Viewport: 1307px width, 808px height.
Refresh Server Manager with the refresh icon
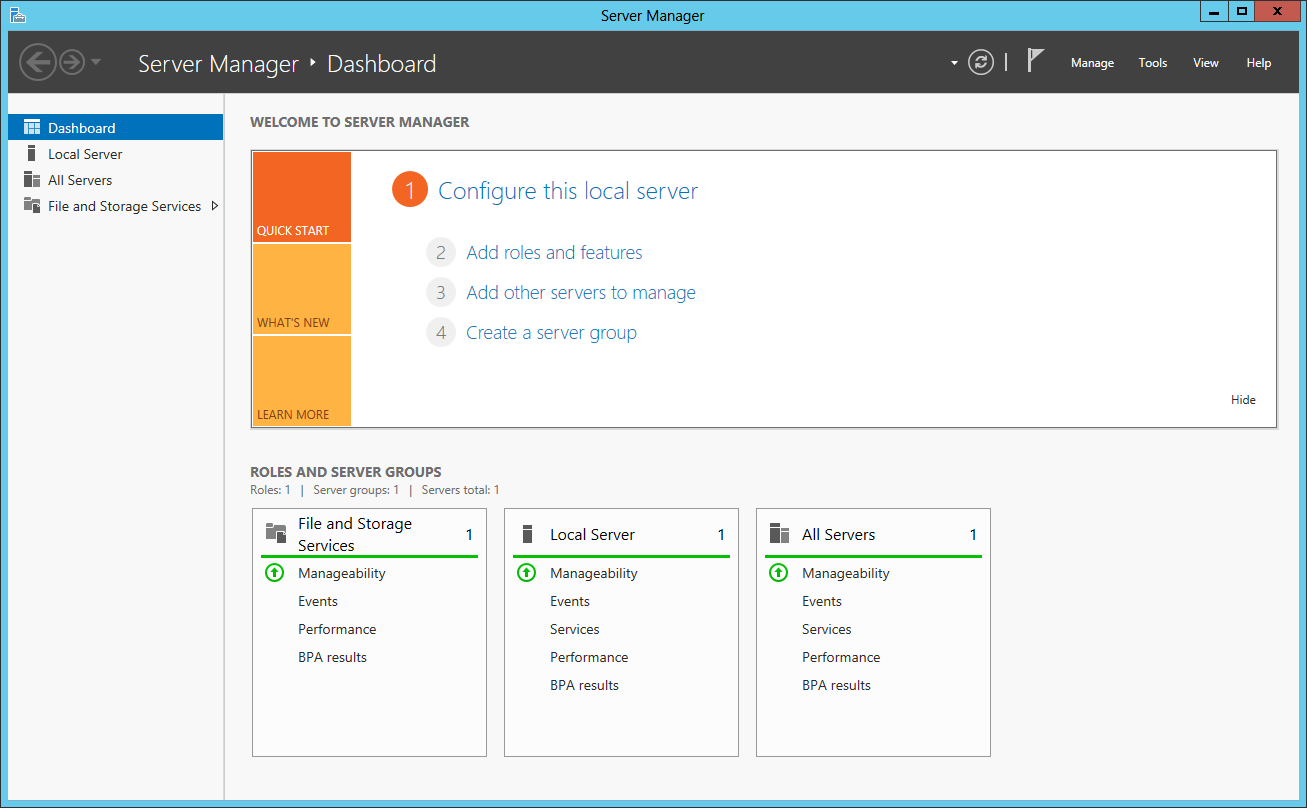(x=980, y=61)
